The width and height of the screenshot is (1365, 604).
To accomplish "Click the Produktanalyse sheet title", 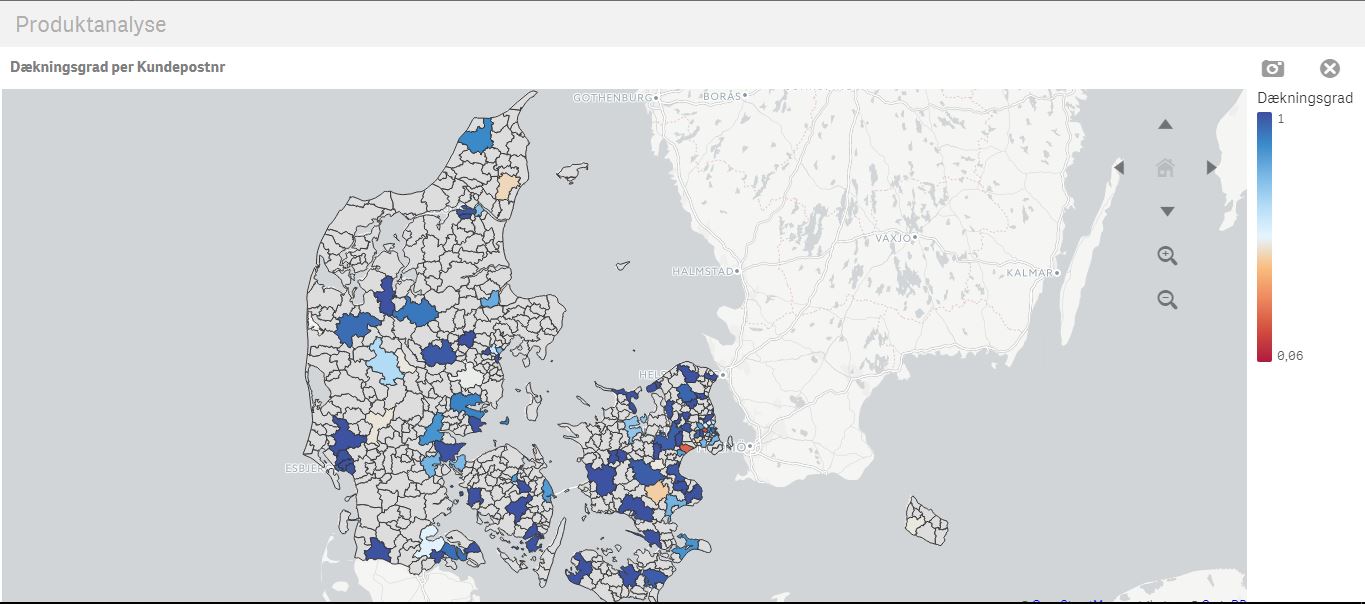I will click(91, 24).
